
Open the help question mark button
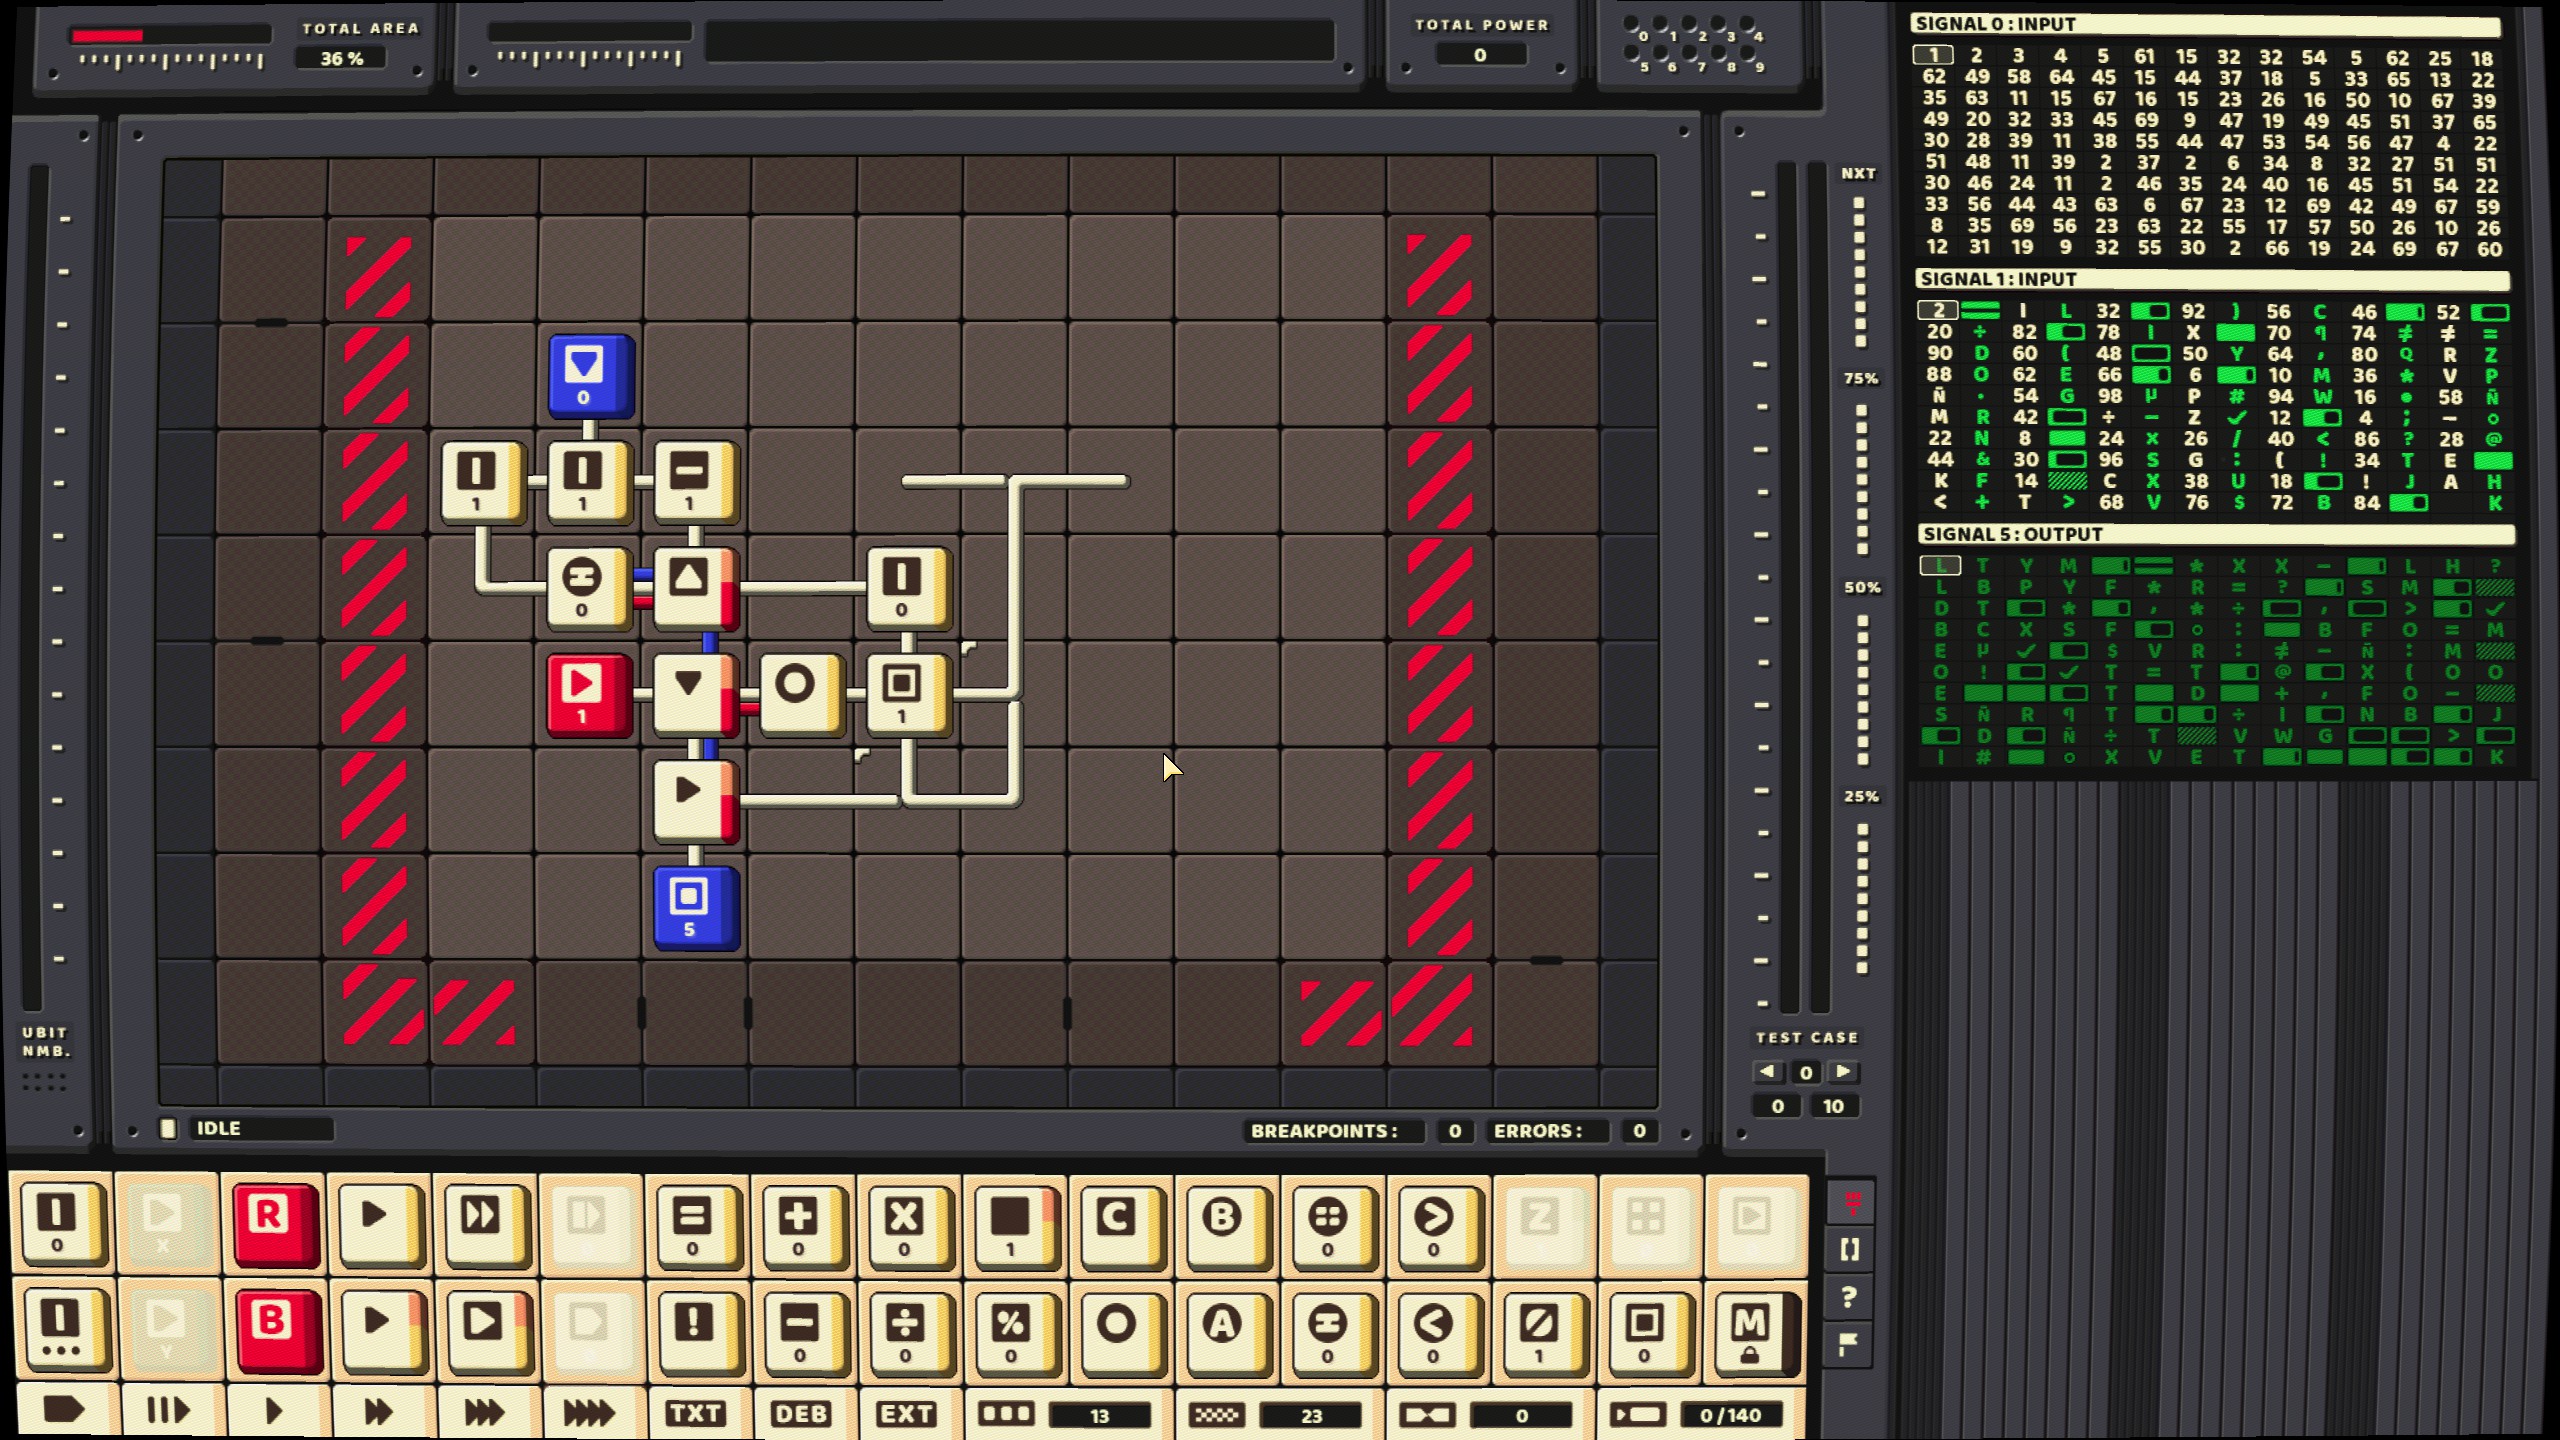(1849, 1298)
